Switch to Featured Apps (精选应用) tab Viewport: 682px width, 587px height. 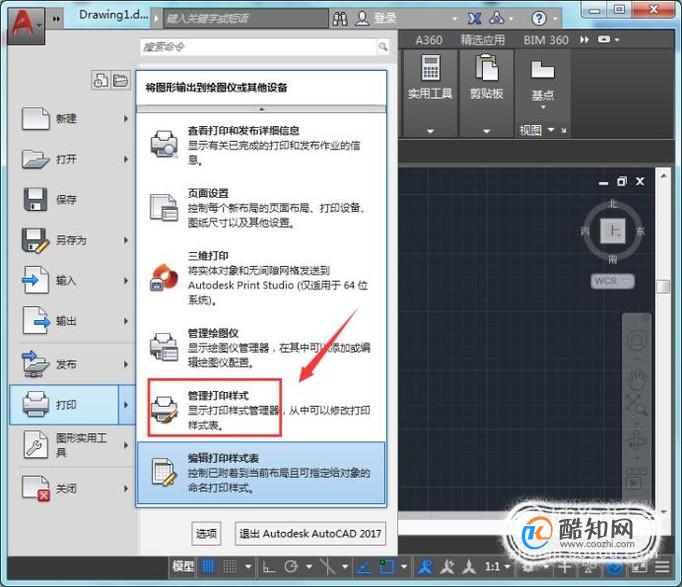click(483, 40)
